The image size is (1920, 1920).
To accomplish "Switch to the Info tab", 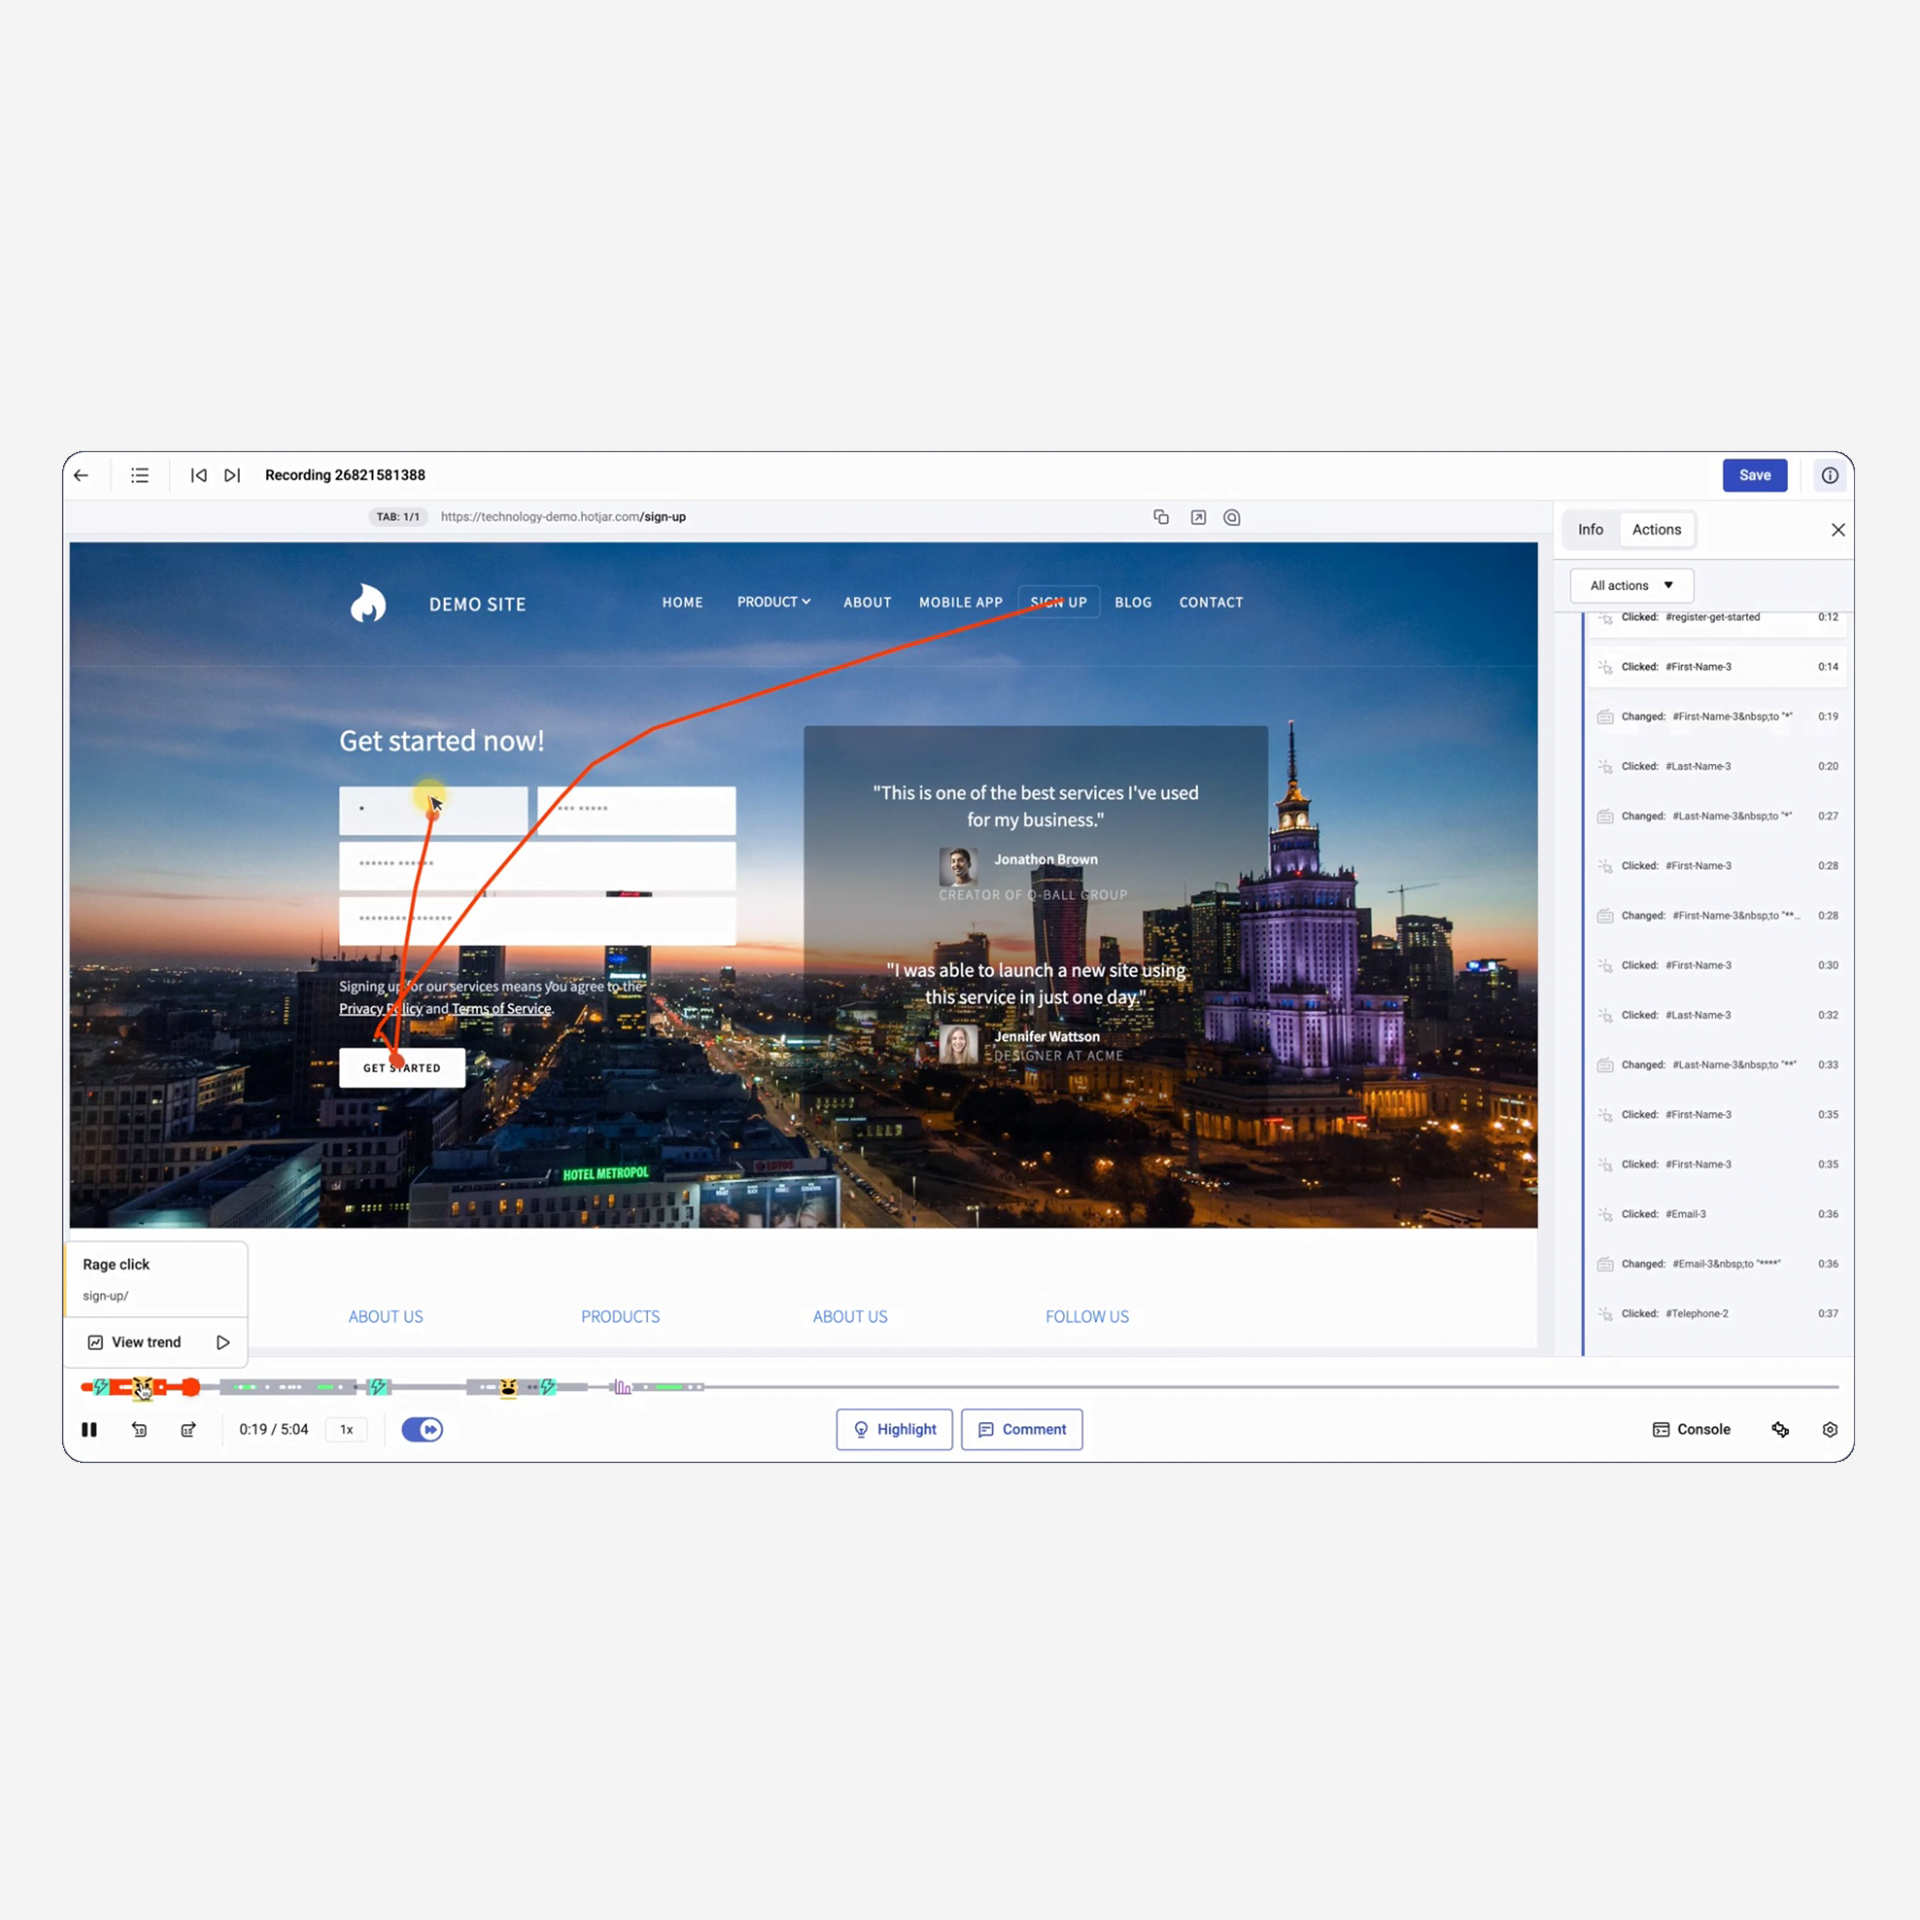I will coord(1590,529).
